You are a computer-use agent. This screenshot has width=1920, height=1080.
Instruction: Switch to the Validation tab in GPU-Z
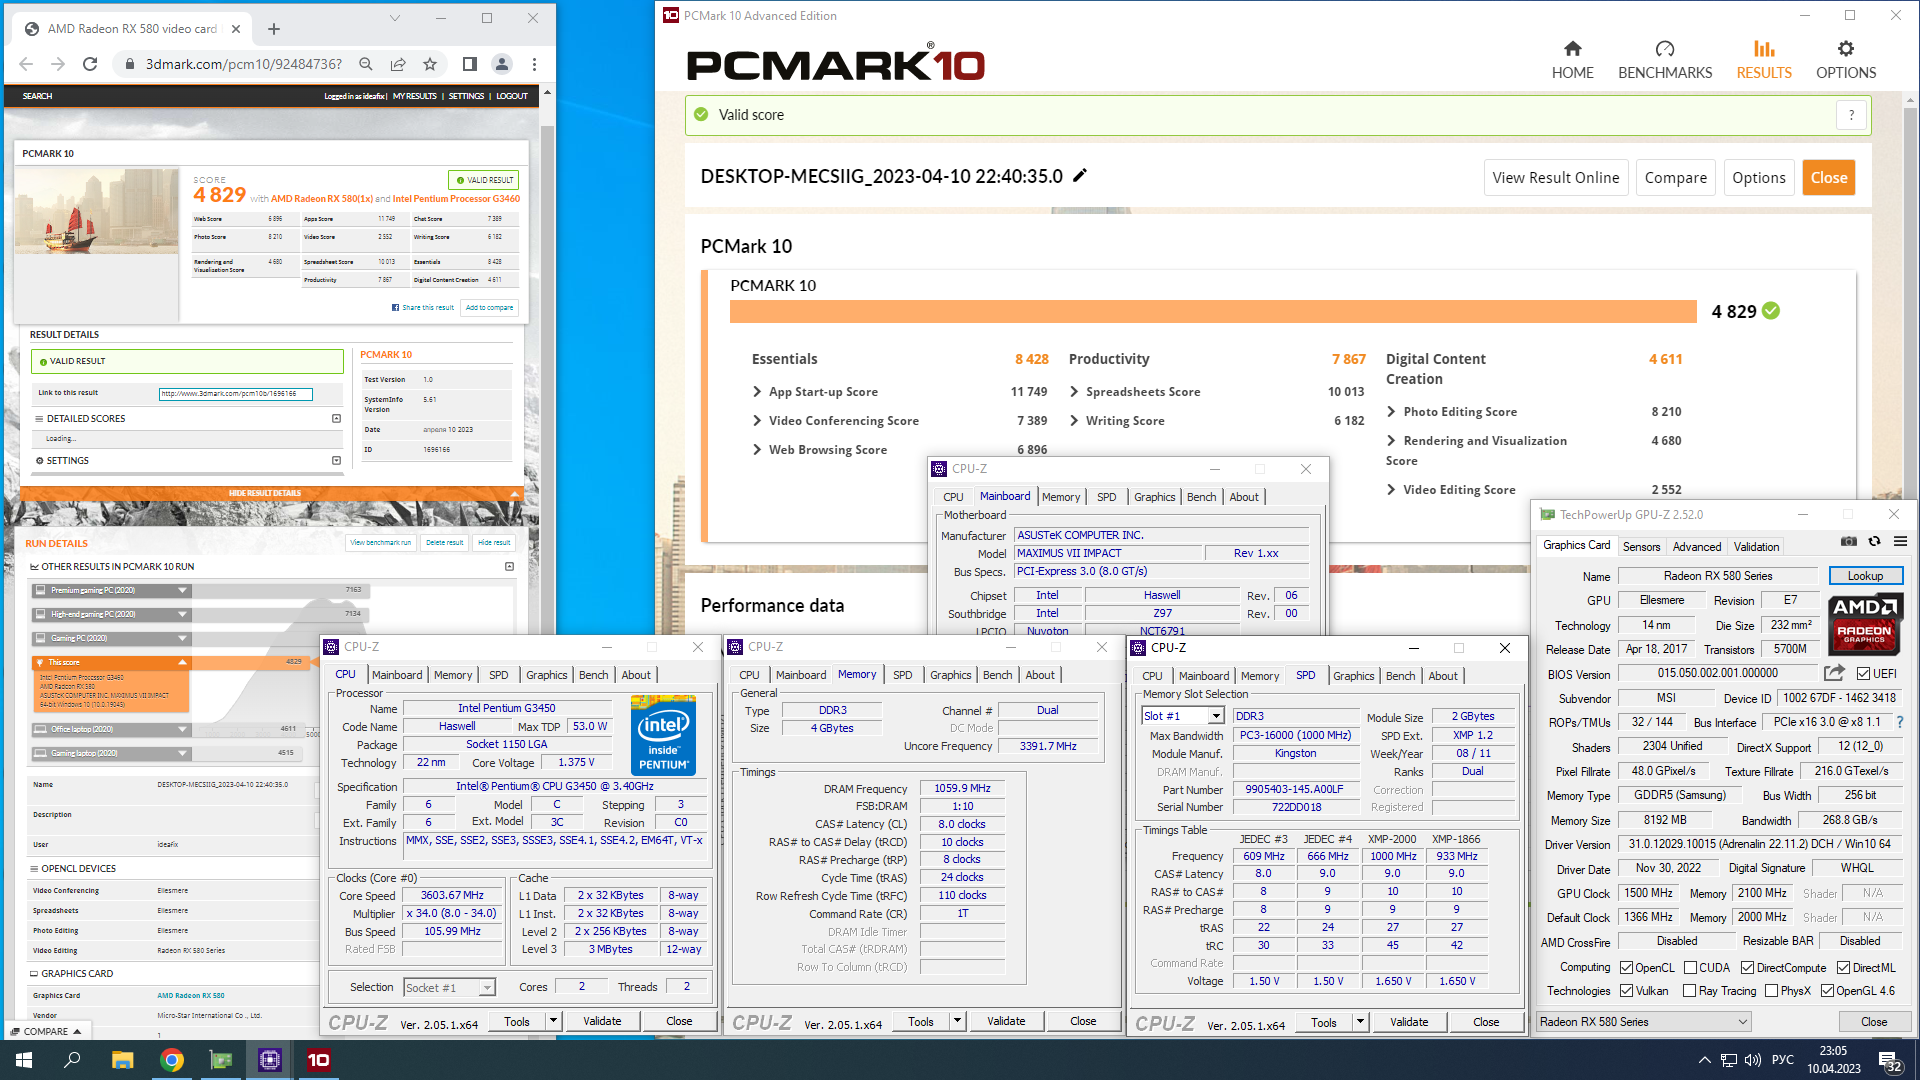1756,546
